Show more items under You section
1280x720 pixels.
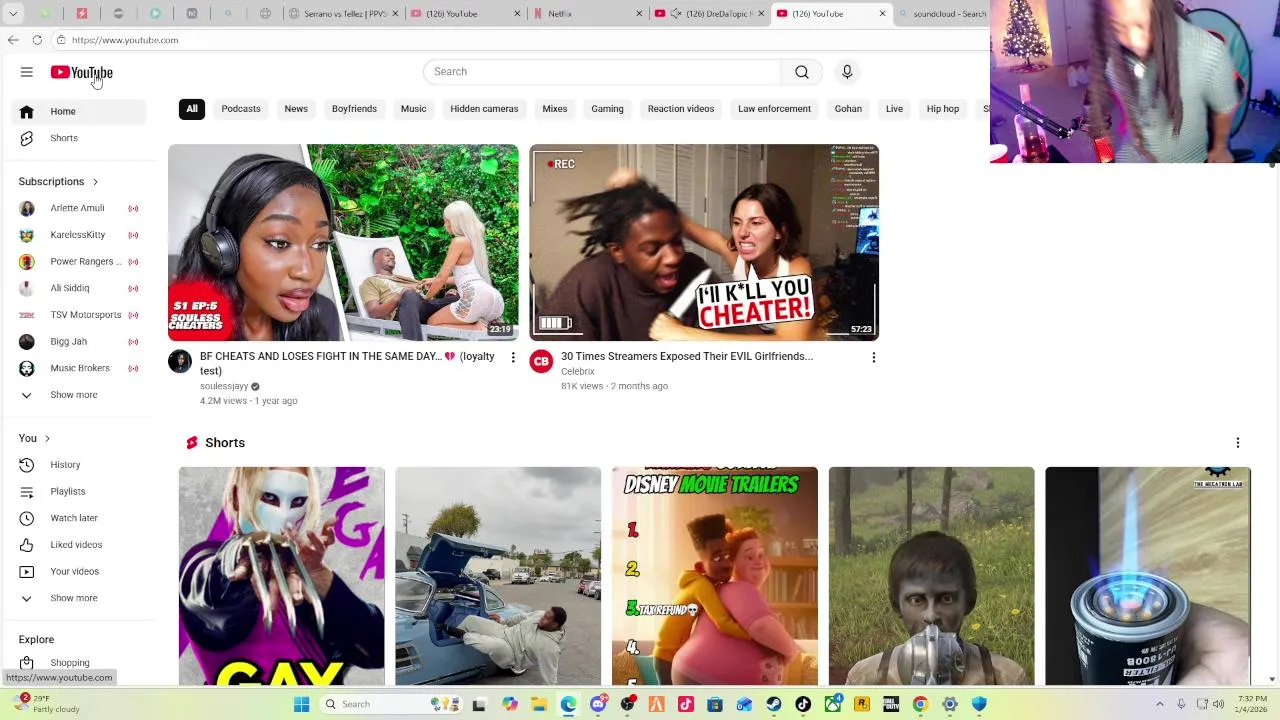[79, 598]
